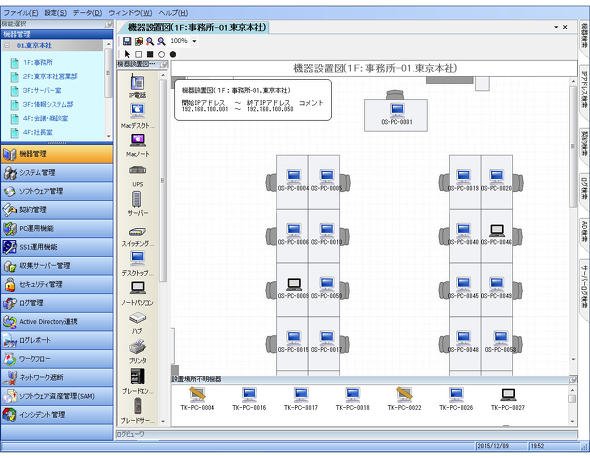Toggle pin on the 設置場所不明機器 panel
This screenshot has height=458, width=590.
pos(572,379)
